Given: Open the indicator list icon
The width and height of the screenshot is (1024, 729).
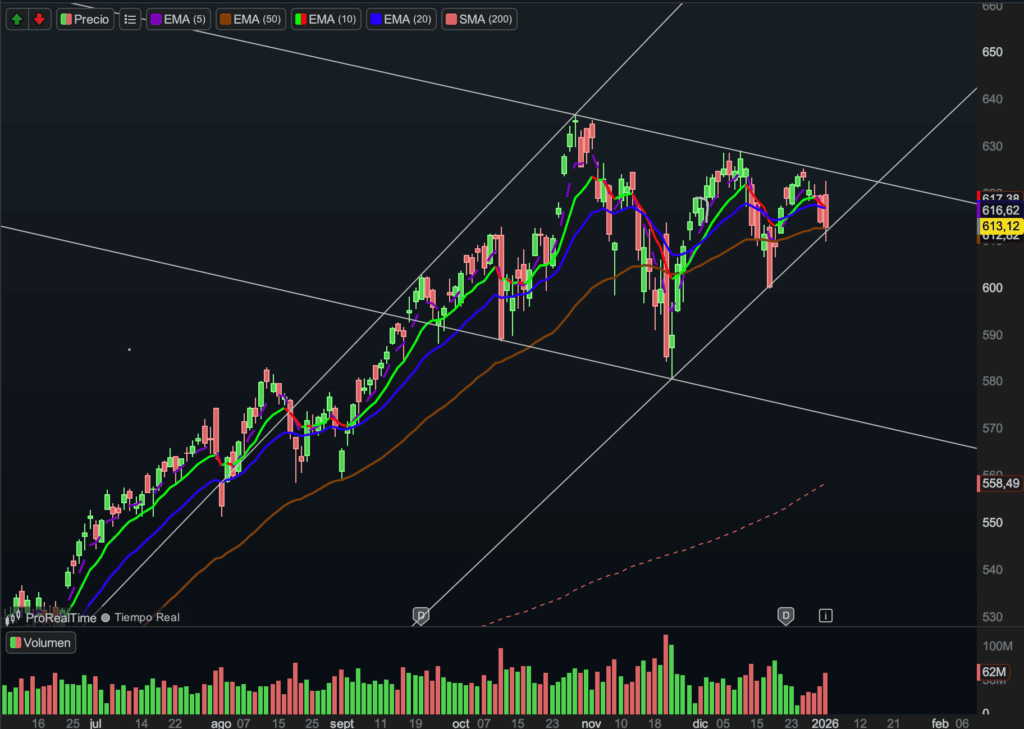Looking at the screenshot, I should click(x=130, y=19).
